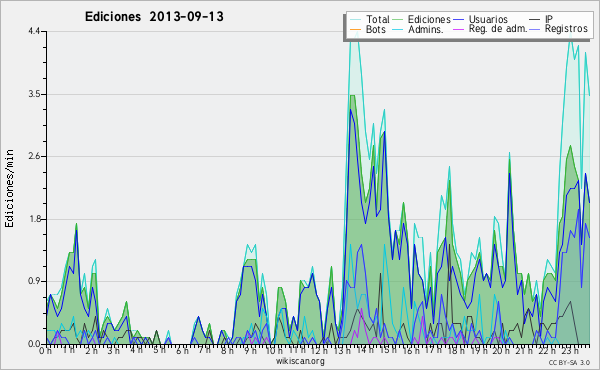Click the magenta Reg. de adm. legend swatch

click(458, 29)
